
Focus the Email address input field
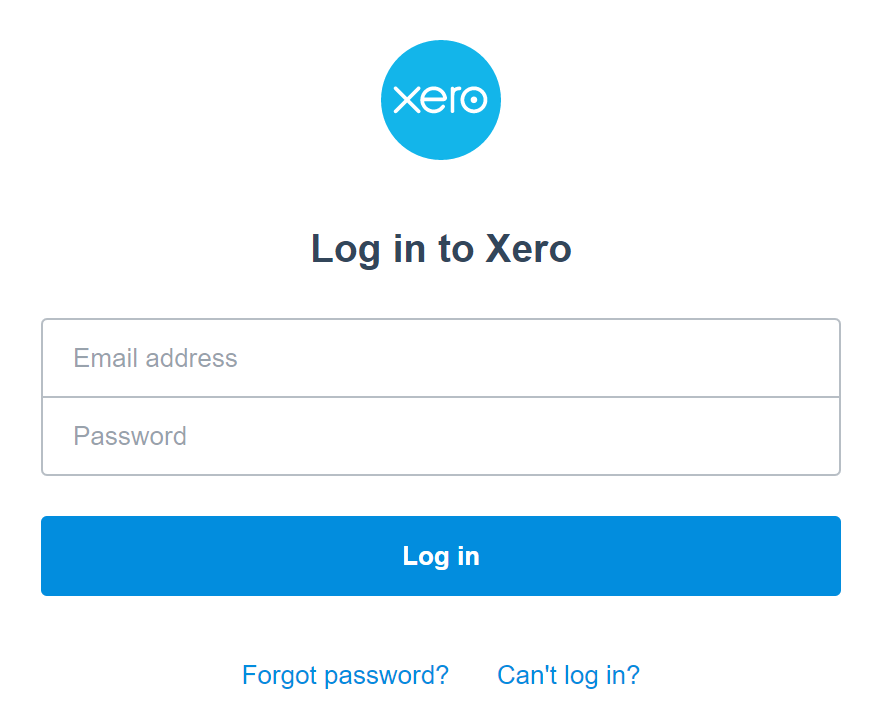click(x=441, y=358)
